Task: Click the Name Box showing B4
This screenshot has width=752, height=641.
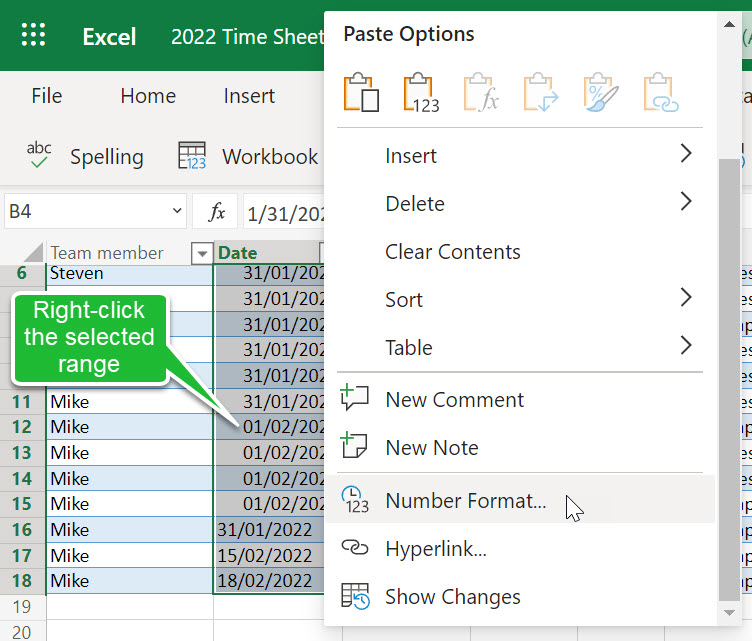Action: tap(95, 211)
